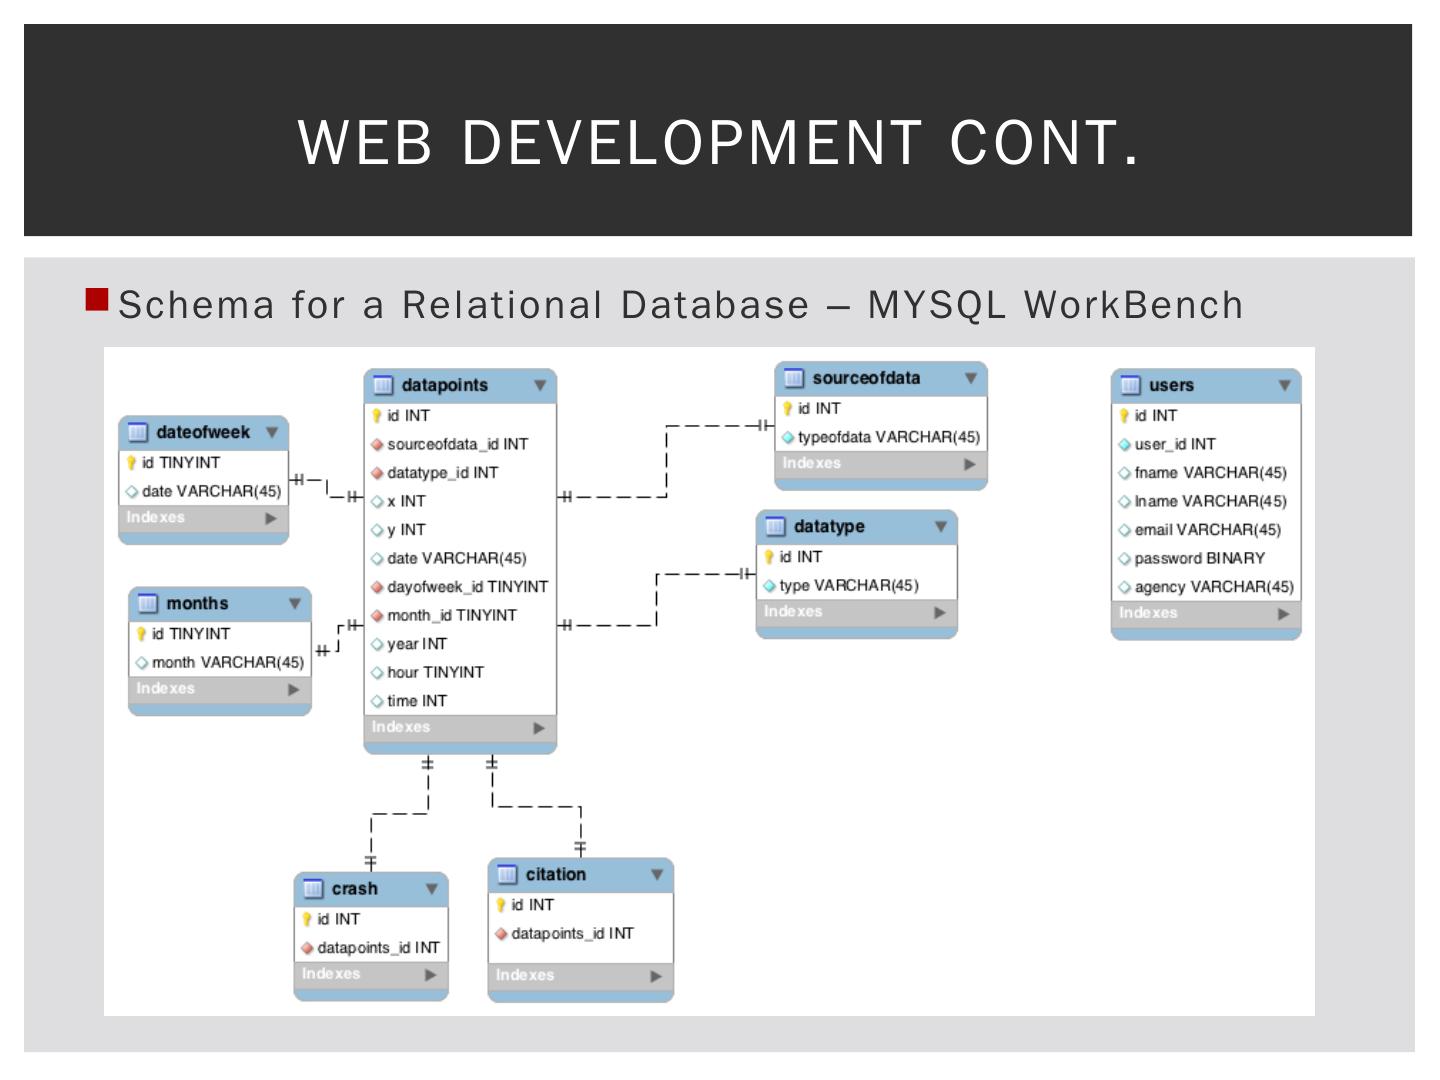
Task: Select month VARCHAR(45) column in months
Action: point(227,662)
